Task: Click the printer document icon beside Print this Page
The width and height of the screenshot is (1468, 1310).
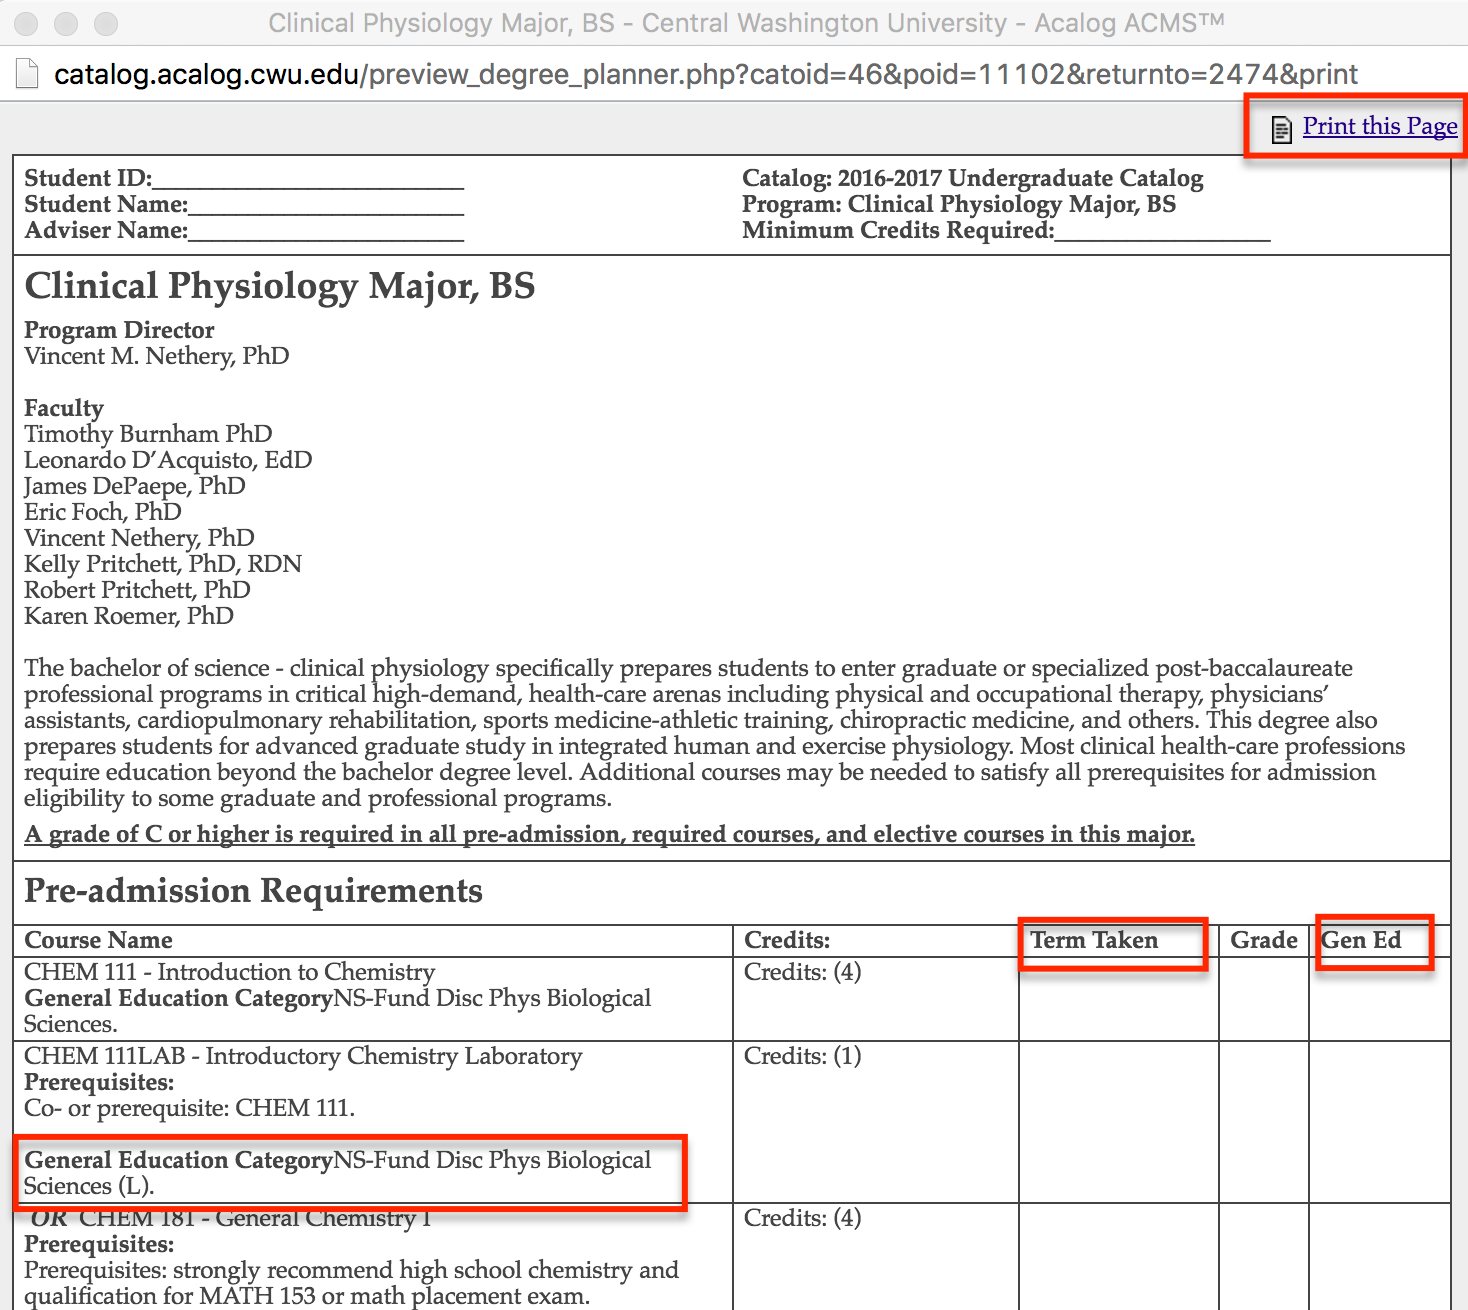Action: coord(1282,130)
